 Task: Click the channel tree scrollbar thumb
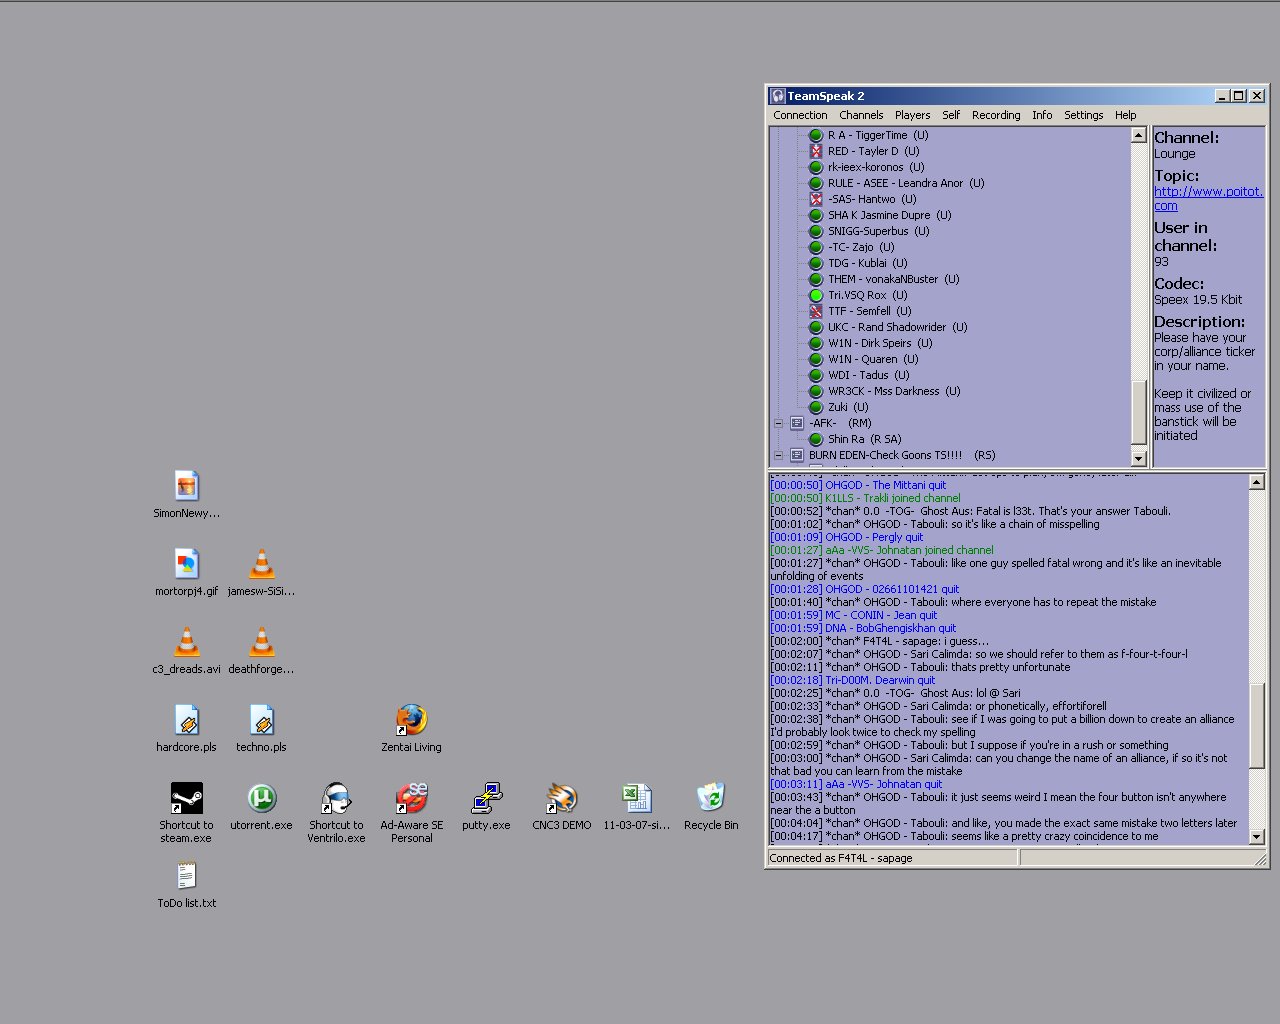tap(1138, 412)
